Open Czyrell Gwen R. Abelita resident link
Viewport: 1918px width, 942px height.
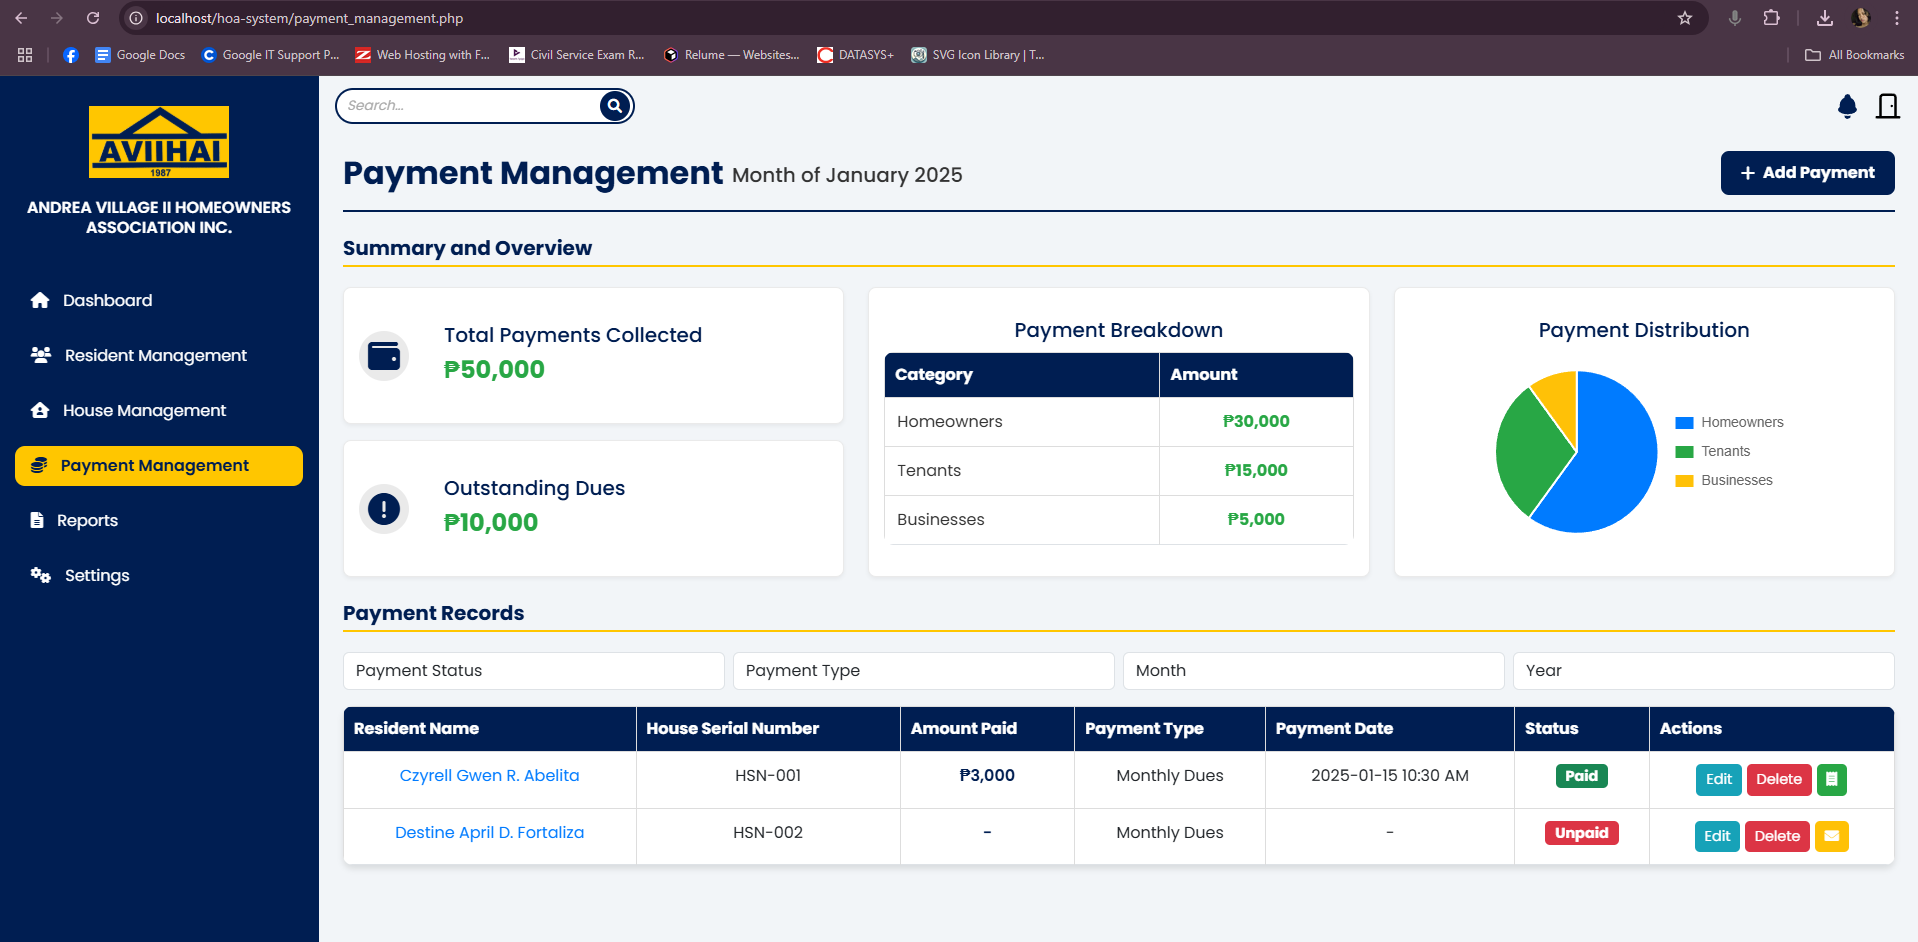[489, 776]
